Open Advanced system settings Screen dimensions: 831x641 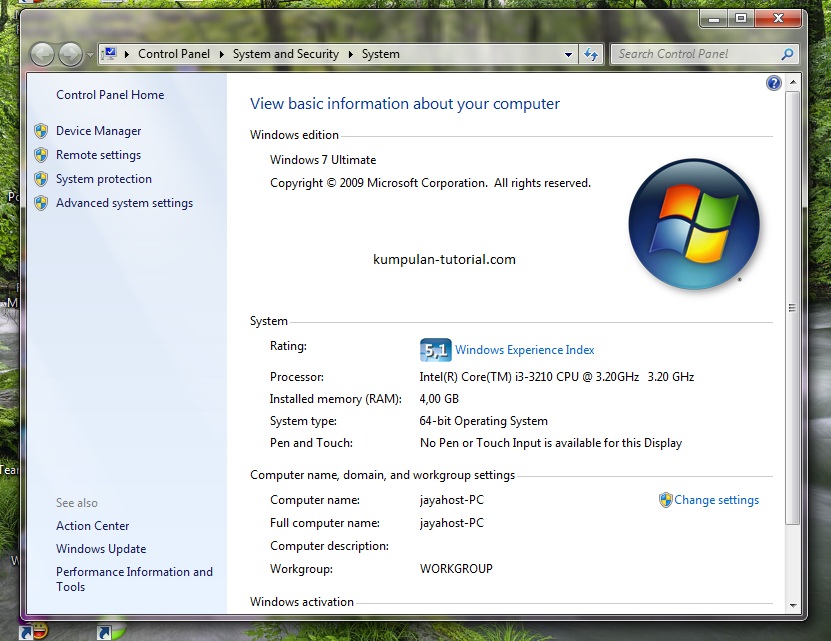[x=125, y=203]
